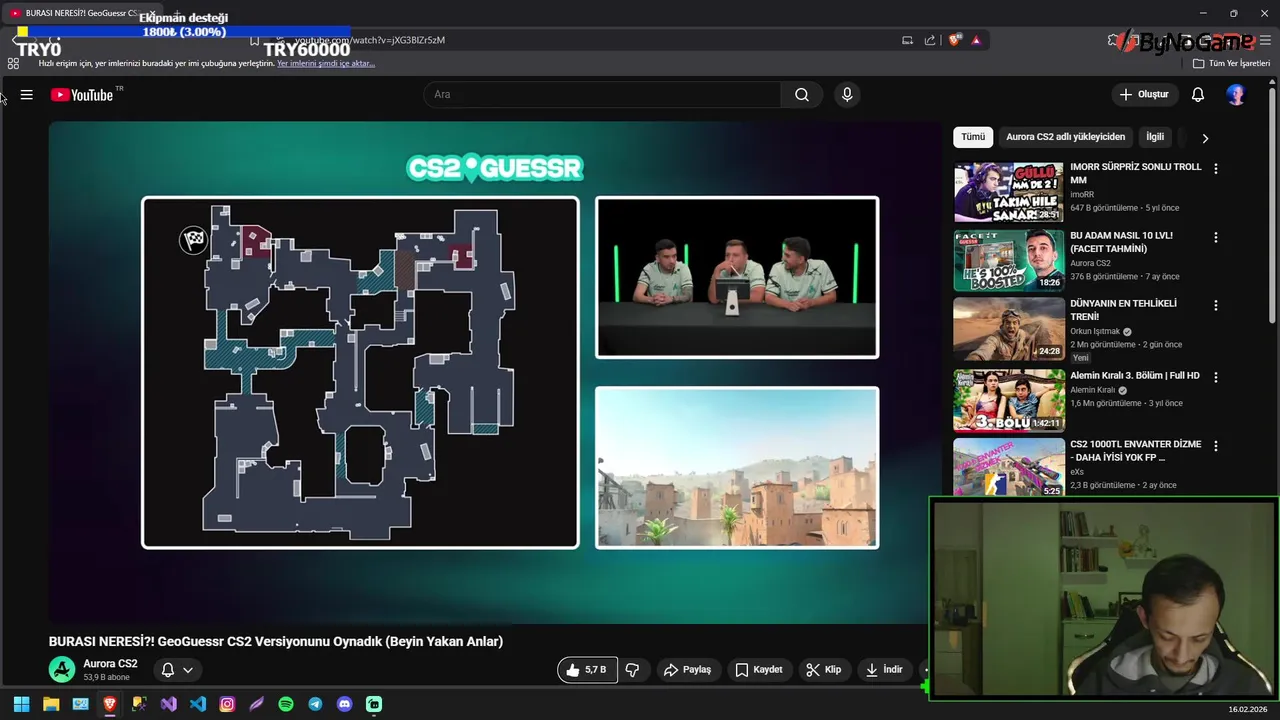The image size is (1280, 720).
Task: Open Brave browser taskbar icon
Action: coord(110,704)
